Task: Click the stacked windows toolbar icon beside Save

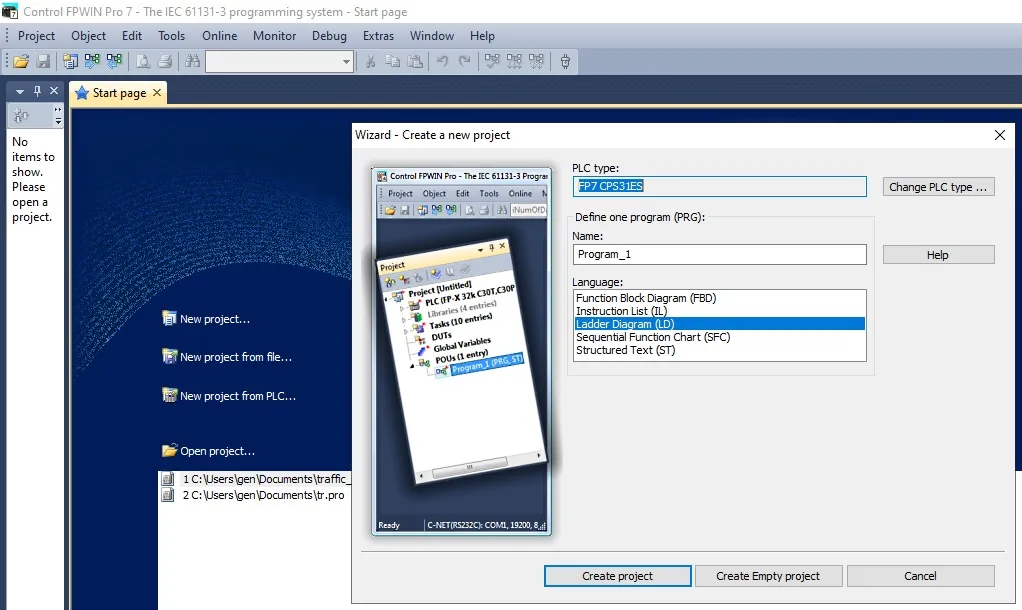Action: [x=70, y=61]
